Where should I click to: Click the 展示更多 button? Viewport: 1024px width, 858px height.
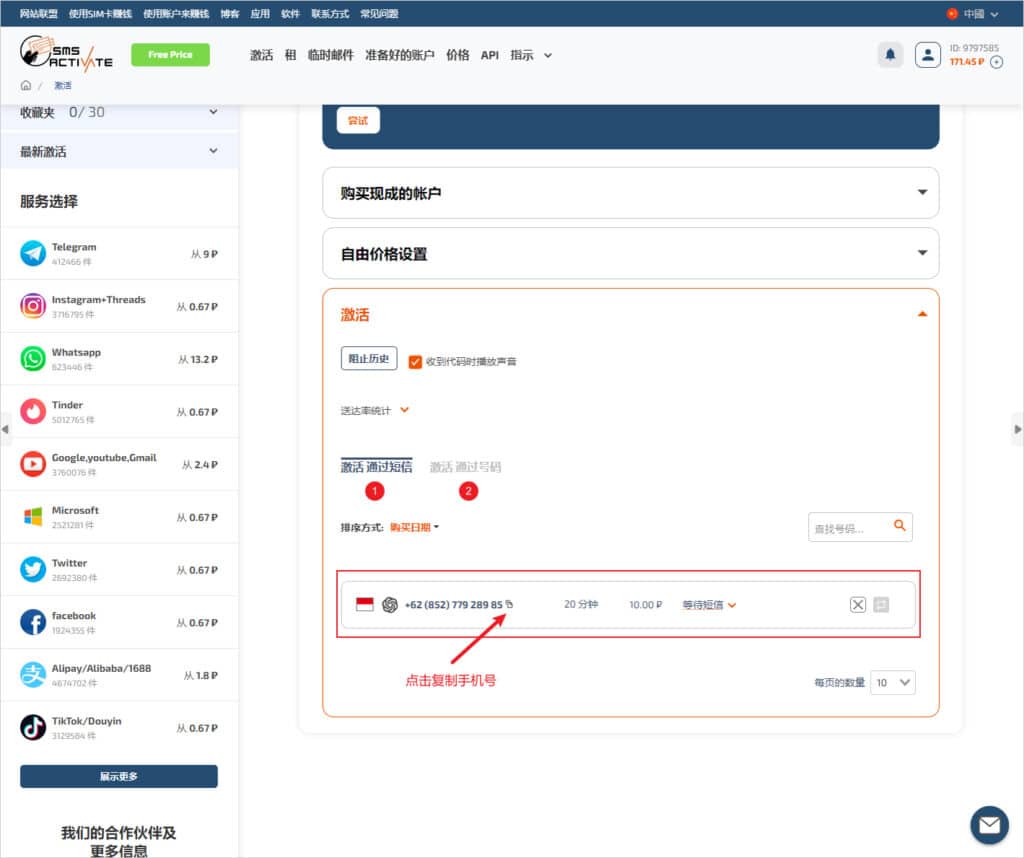coord(119,776)
